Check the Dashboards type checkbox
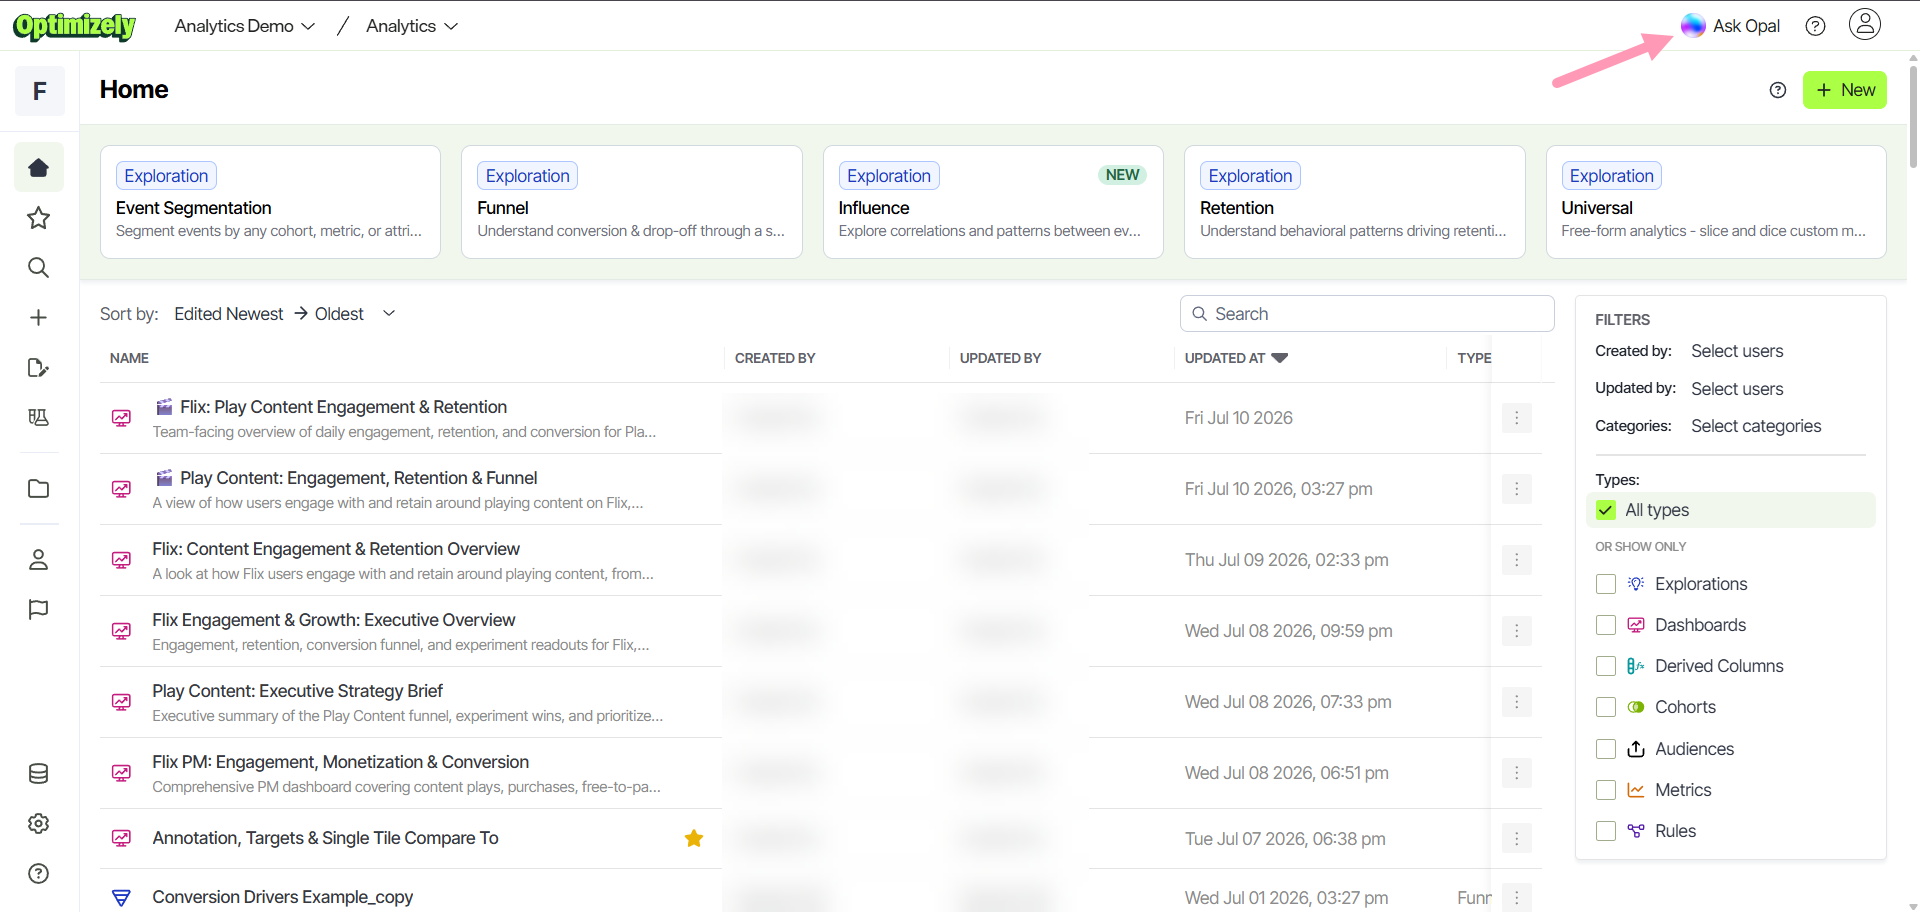 pyautogui.click(x=1606, y=625)
